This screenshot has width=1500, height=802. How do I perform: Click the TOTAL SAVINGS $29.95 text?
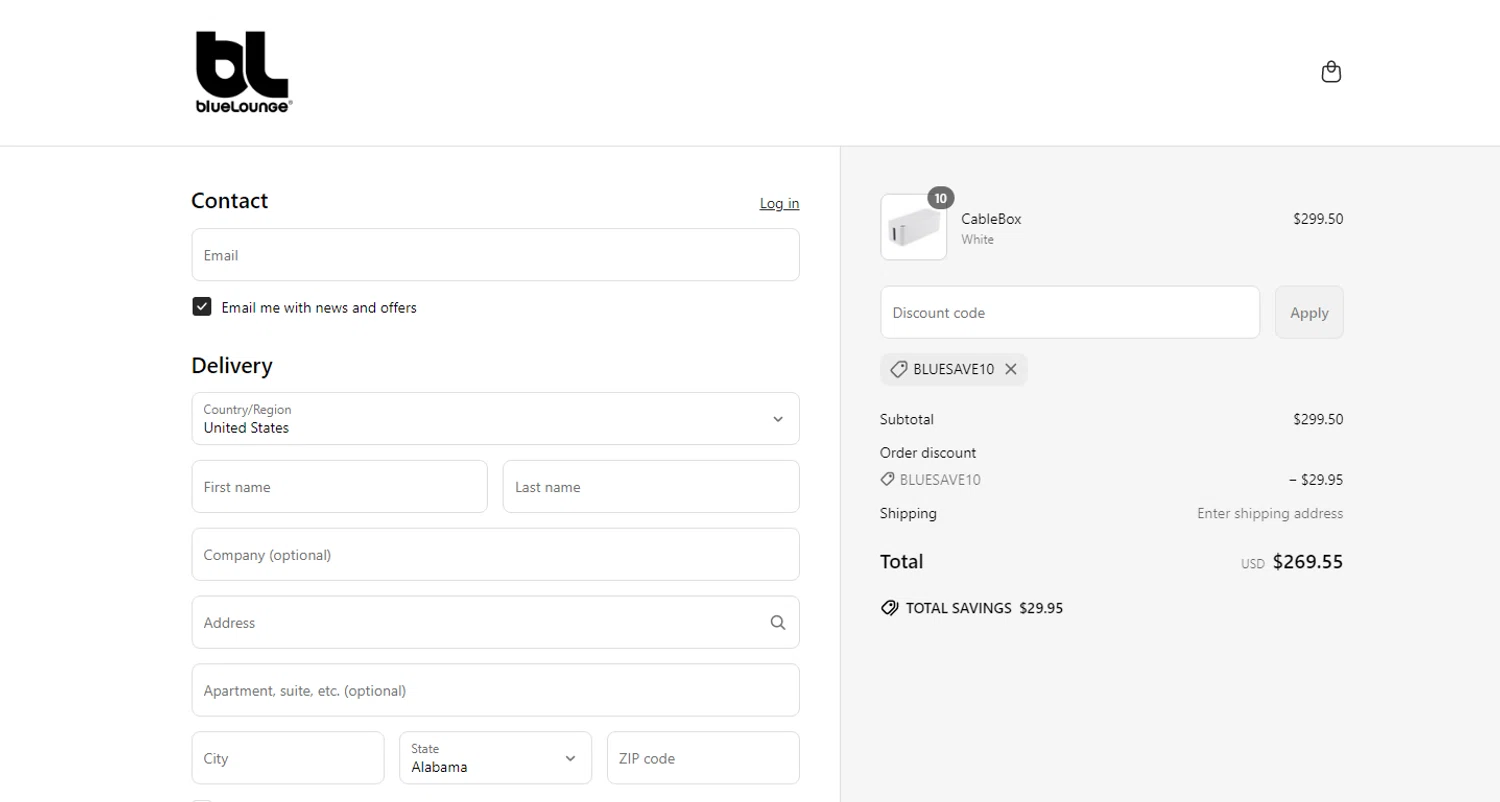click(984, 608)
